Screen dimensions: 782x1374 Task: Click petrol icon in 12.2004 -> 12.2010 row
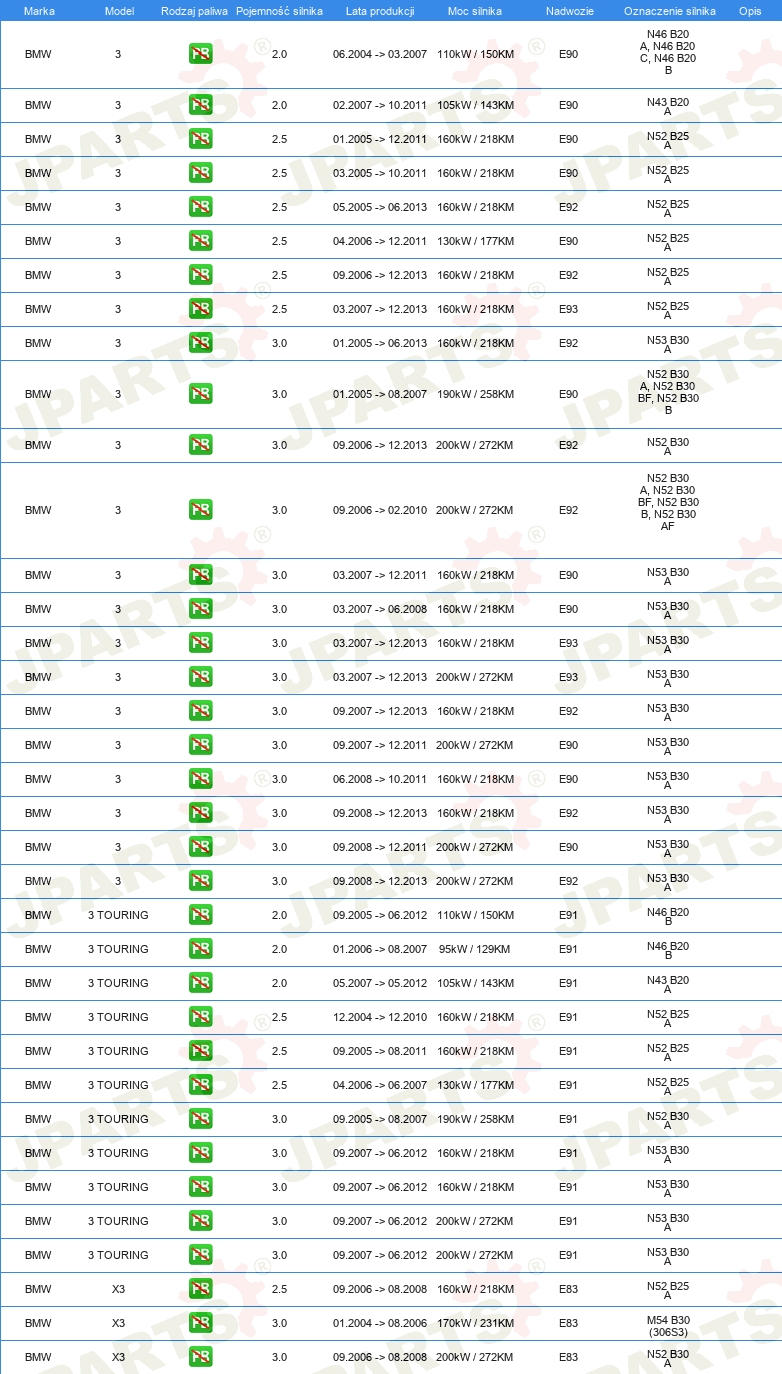coord(200,1017)
